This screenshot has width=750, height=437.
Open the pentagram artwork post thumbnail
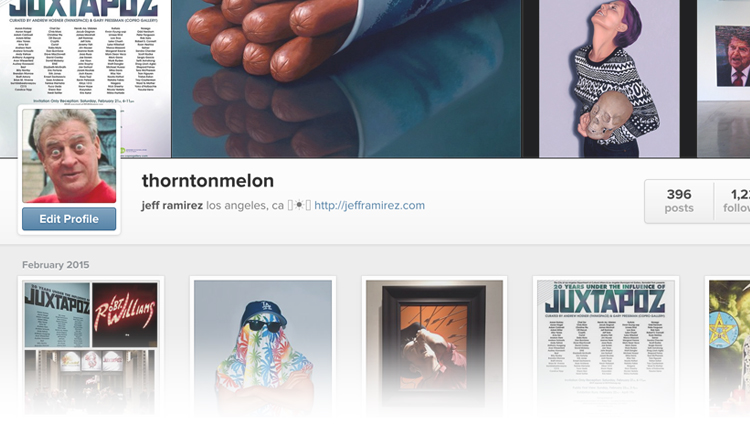pyautogui.click(x=729, y=347)
